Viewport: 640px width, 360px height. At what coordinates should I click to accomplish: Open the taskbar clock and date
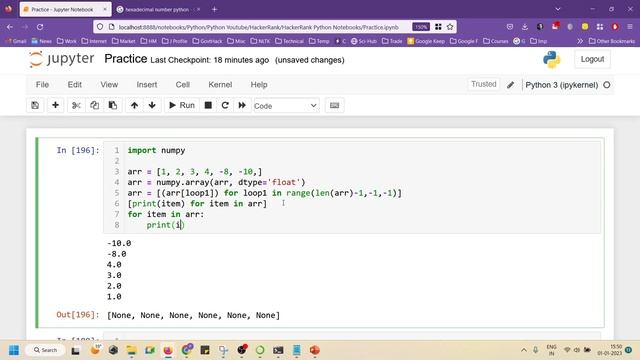pyautogui.click(x=609, y=350)
